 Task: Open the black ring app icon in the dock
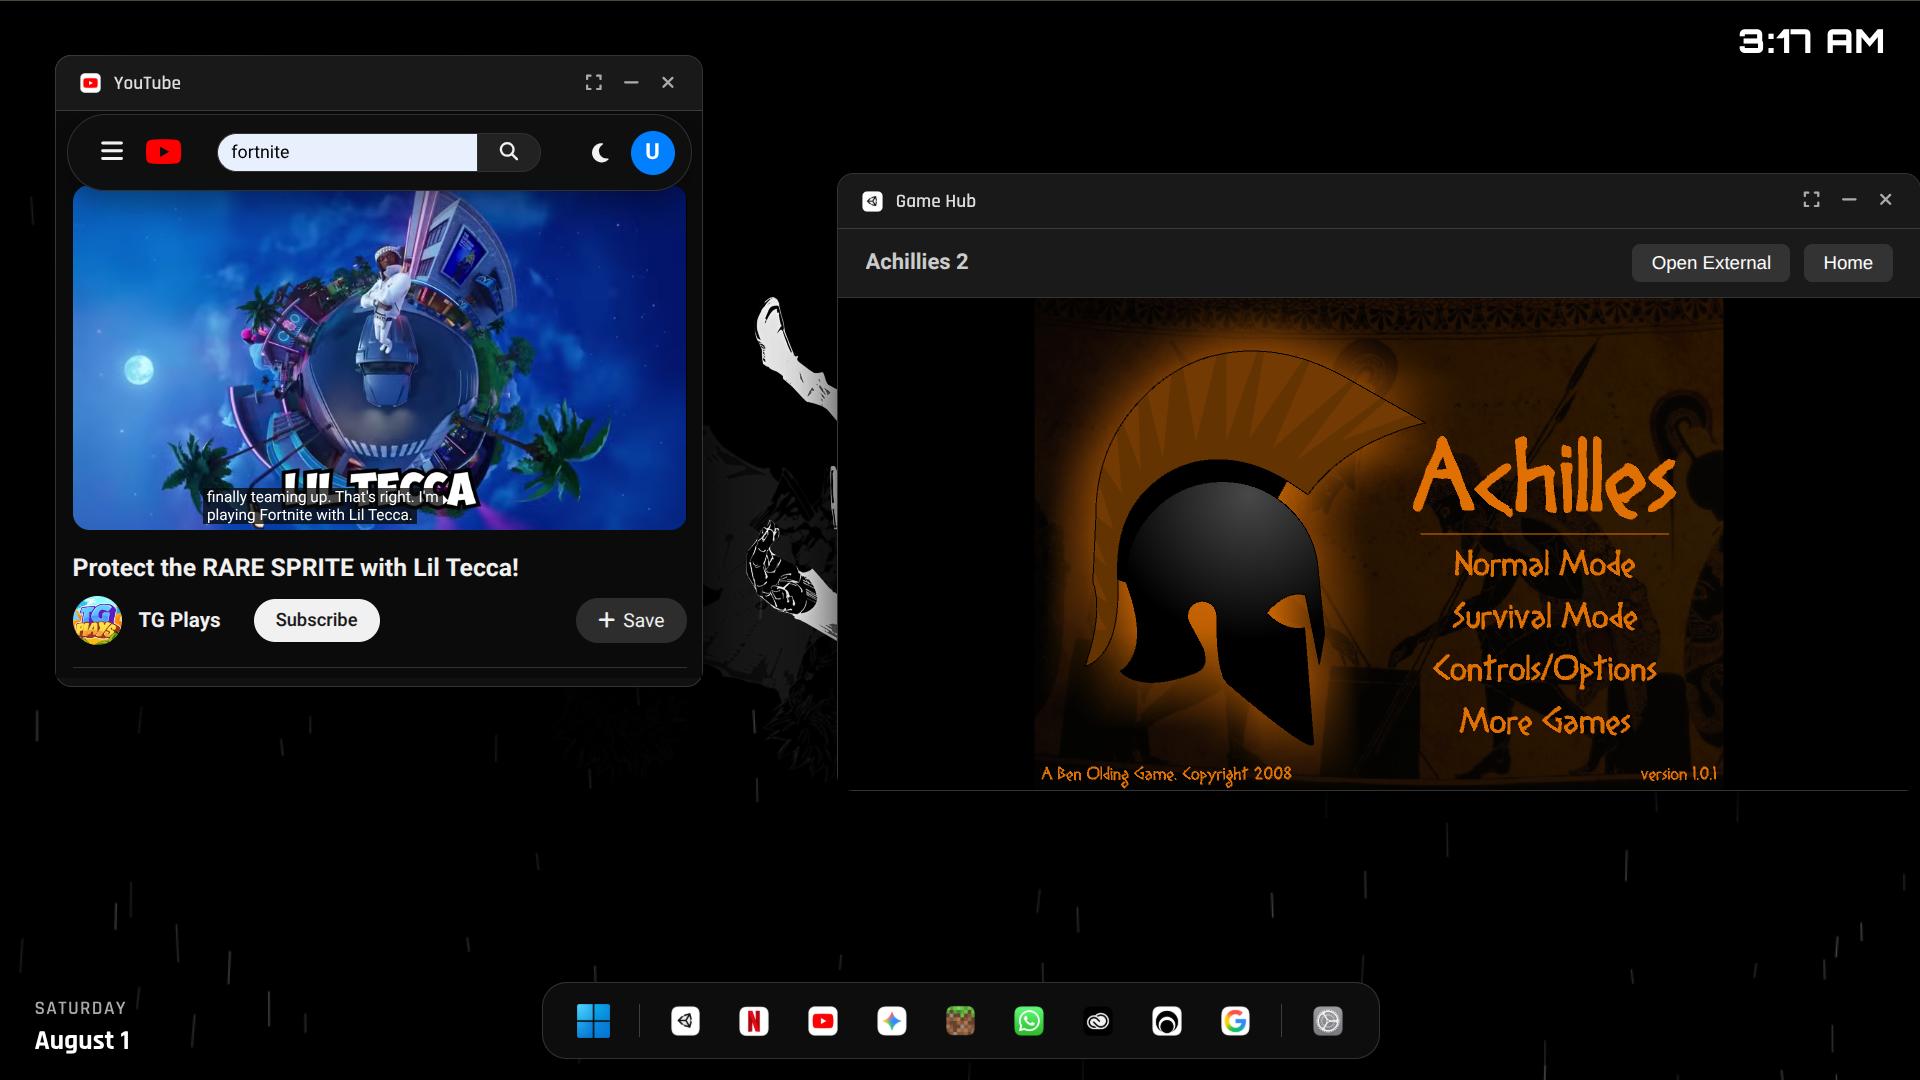coord(1167,1021)
